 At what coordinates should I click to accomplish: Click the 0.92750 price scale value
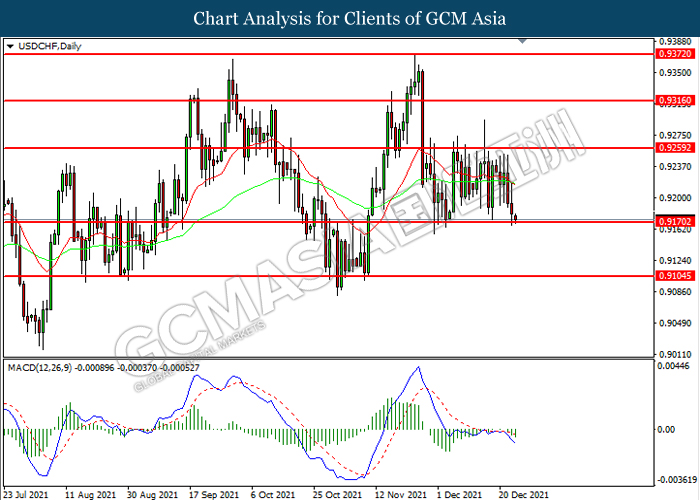point(675,135)
